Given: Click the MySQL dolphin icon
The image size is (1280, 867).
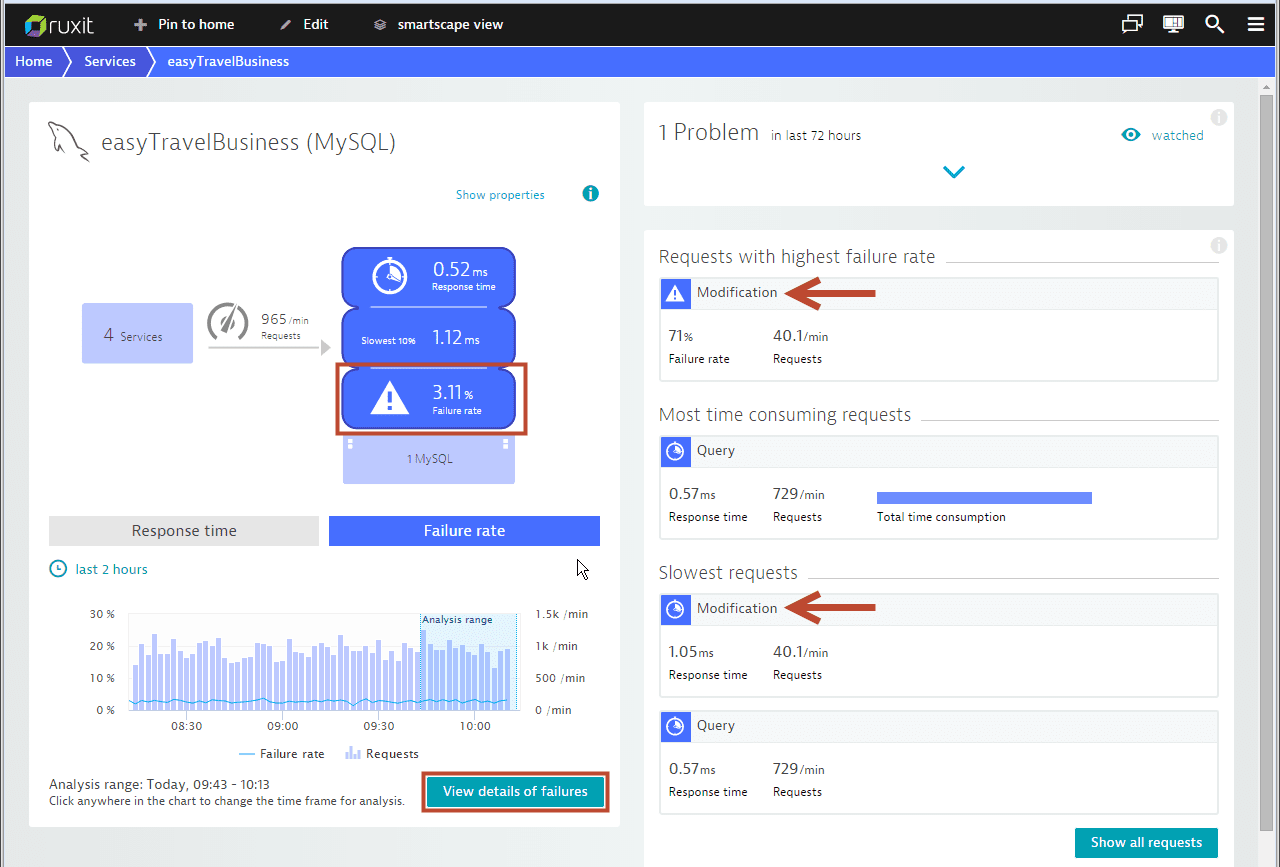Looking at the screenshot, I should 69,141.
